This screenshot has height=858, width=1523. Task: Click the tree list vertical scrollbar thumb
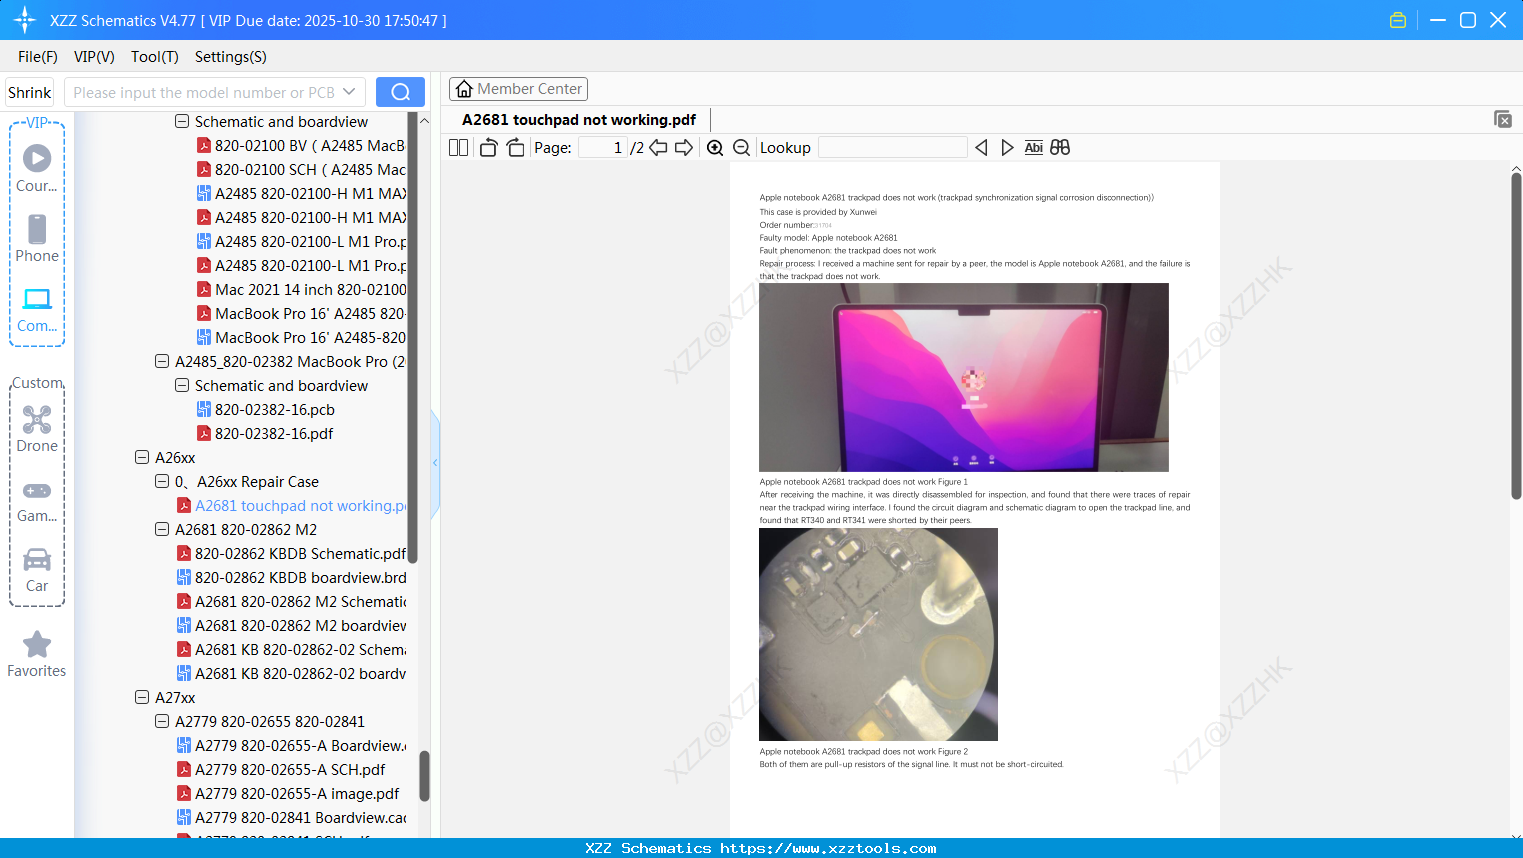[x=424, y=776]
